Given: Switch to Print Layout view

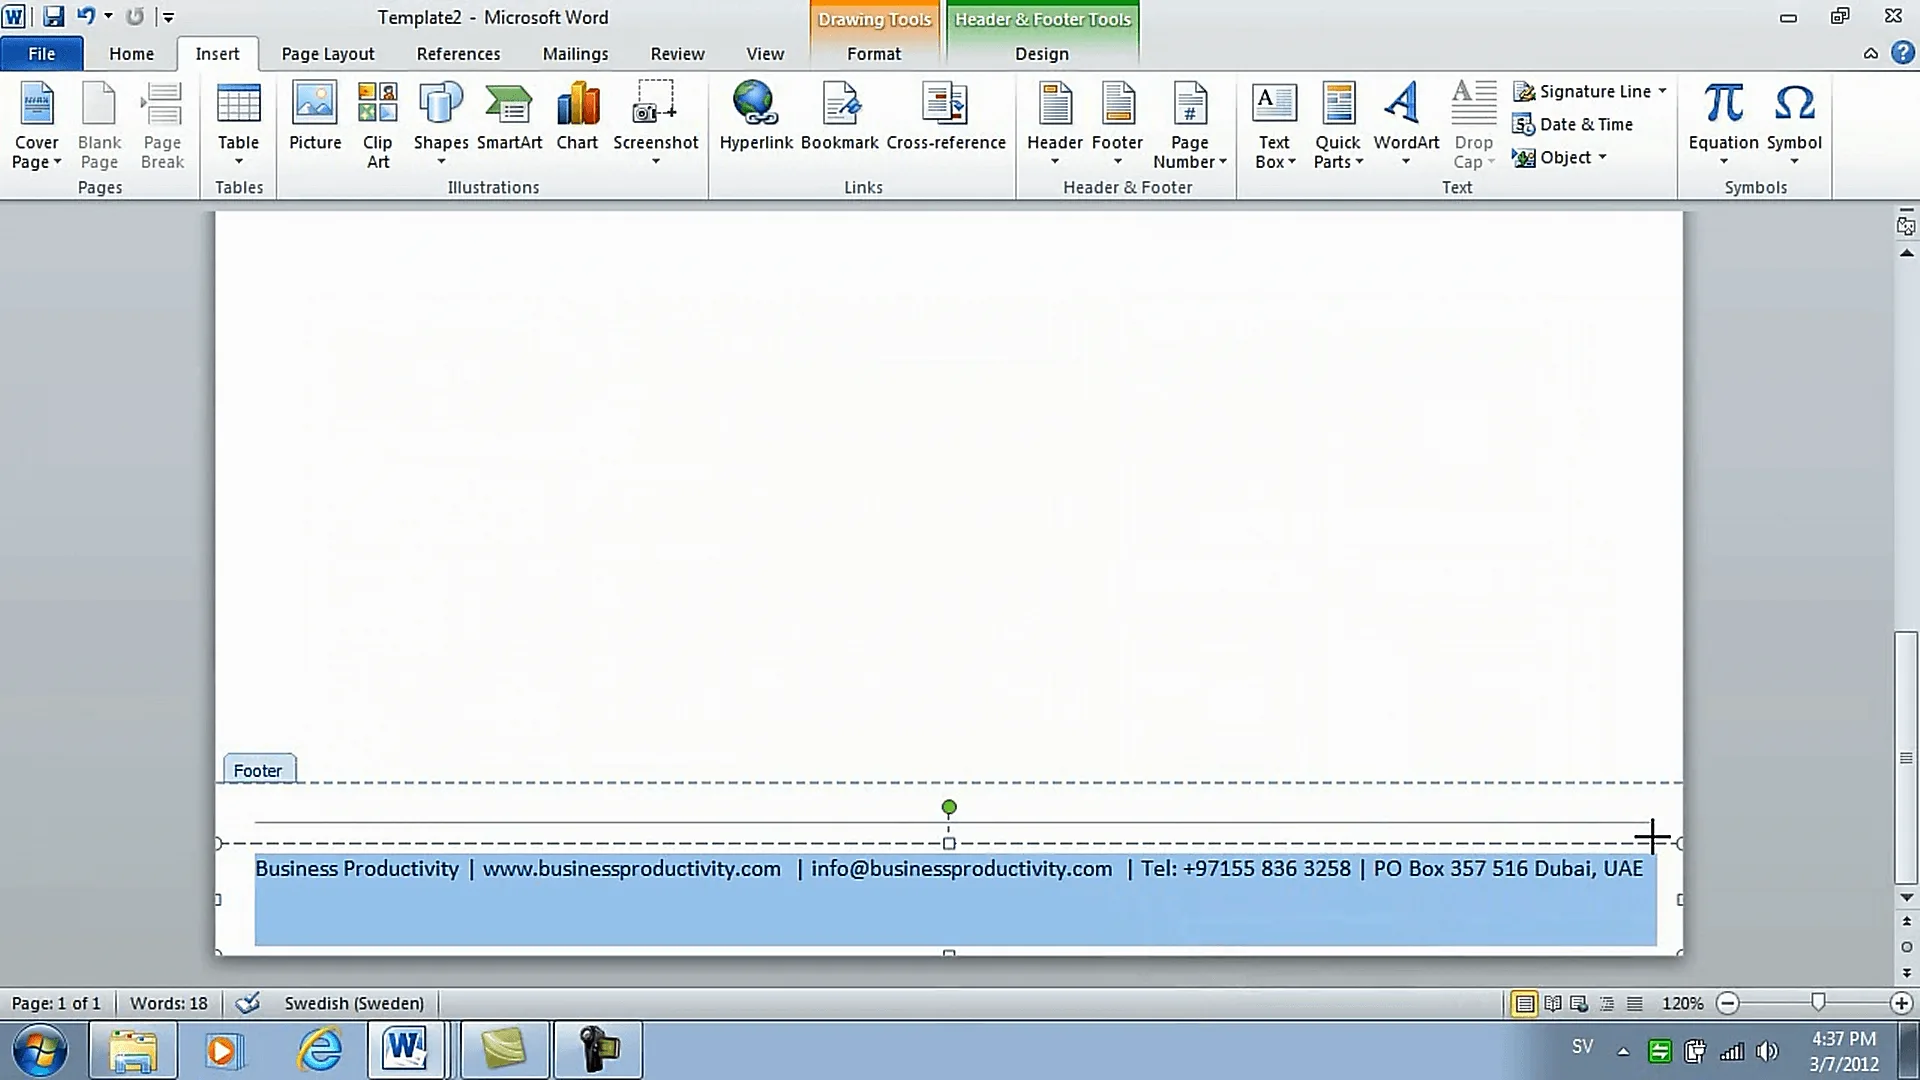Looking at the screenshot, I should 1524,1003.
